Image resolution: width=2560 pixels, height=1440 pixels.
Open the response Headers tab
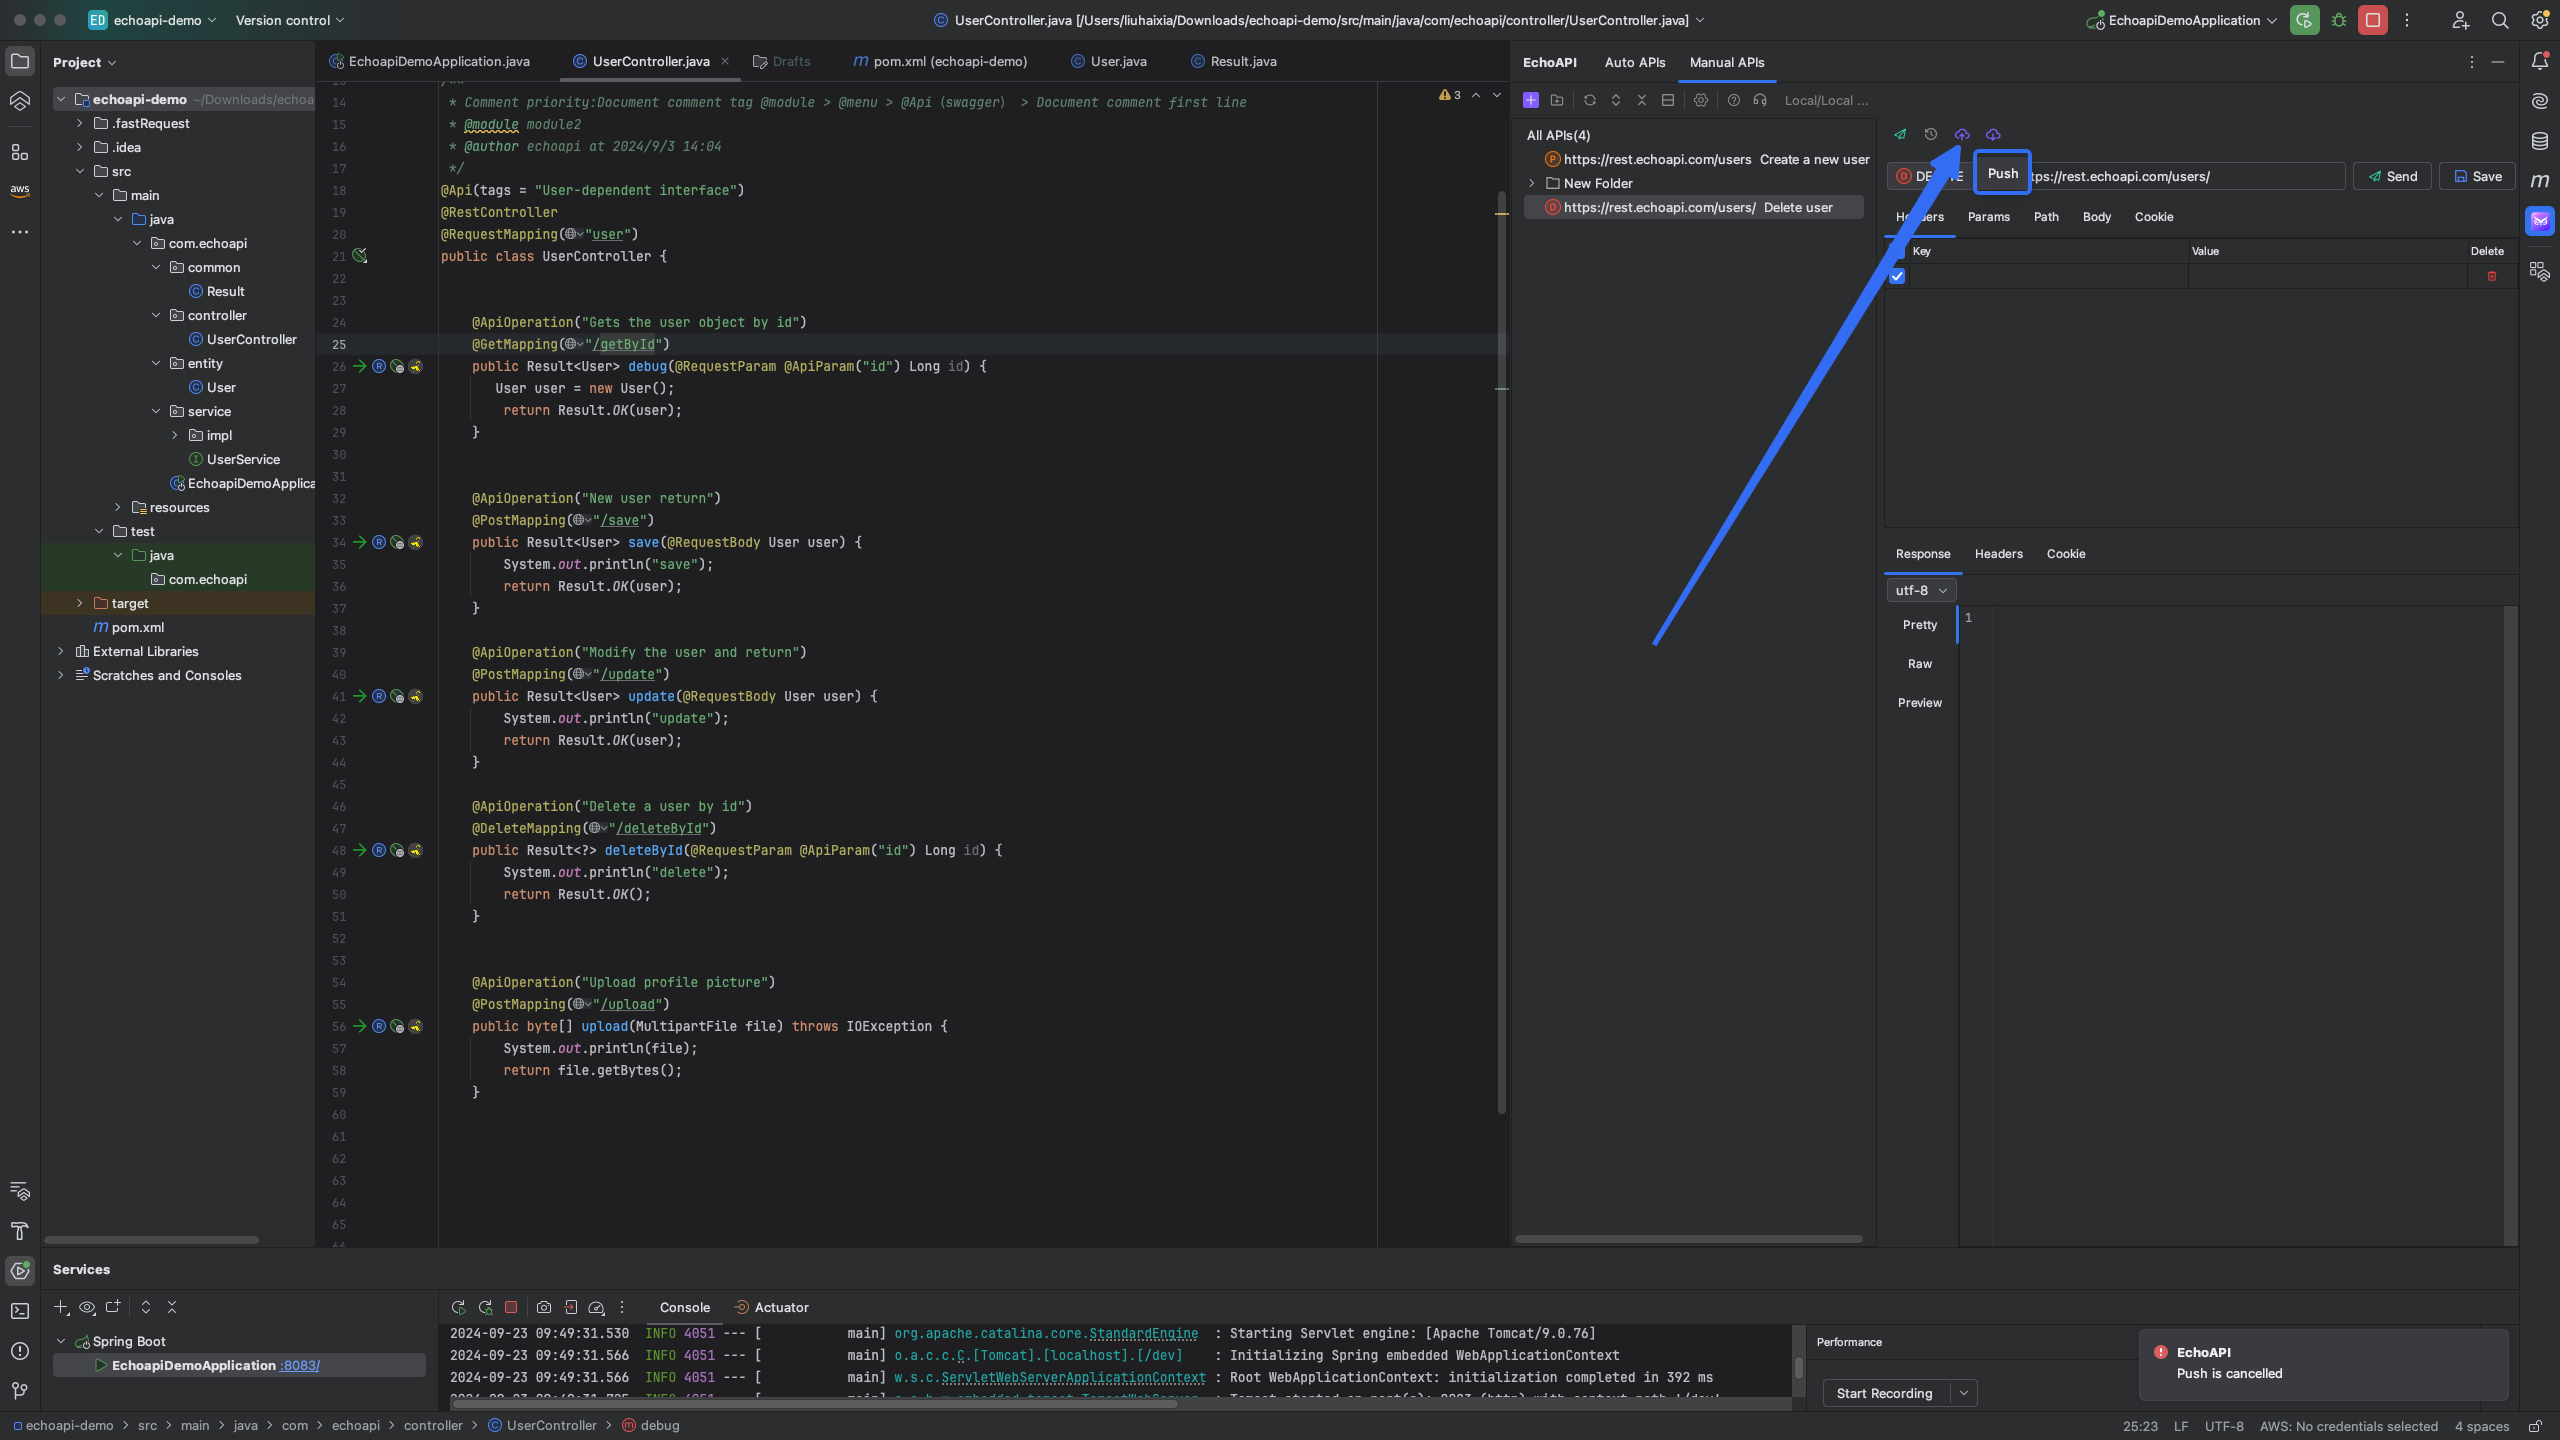pos(1998,554)
